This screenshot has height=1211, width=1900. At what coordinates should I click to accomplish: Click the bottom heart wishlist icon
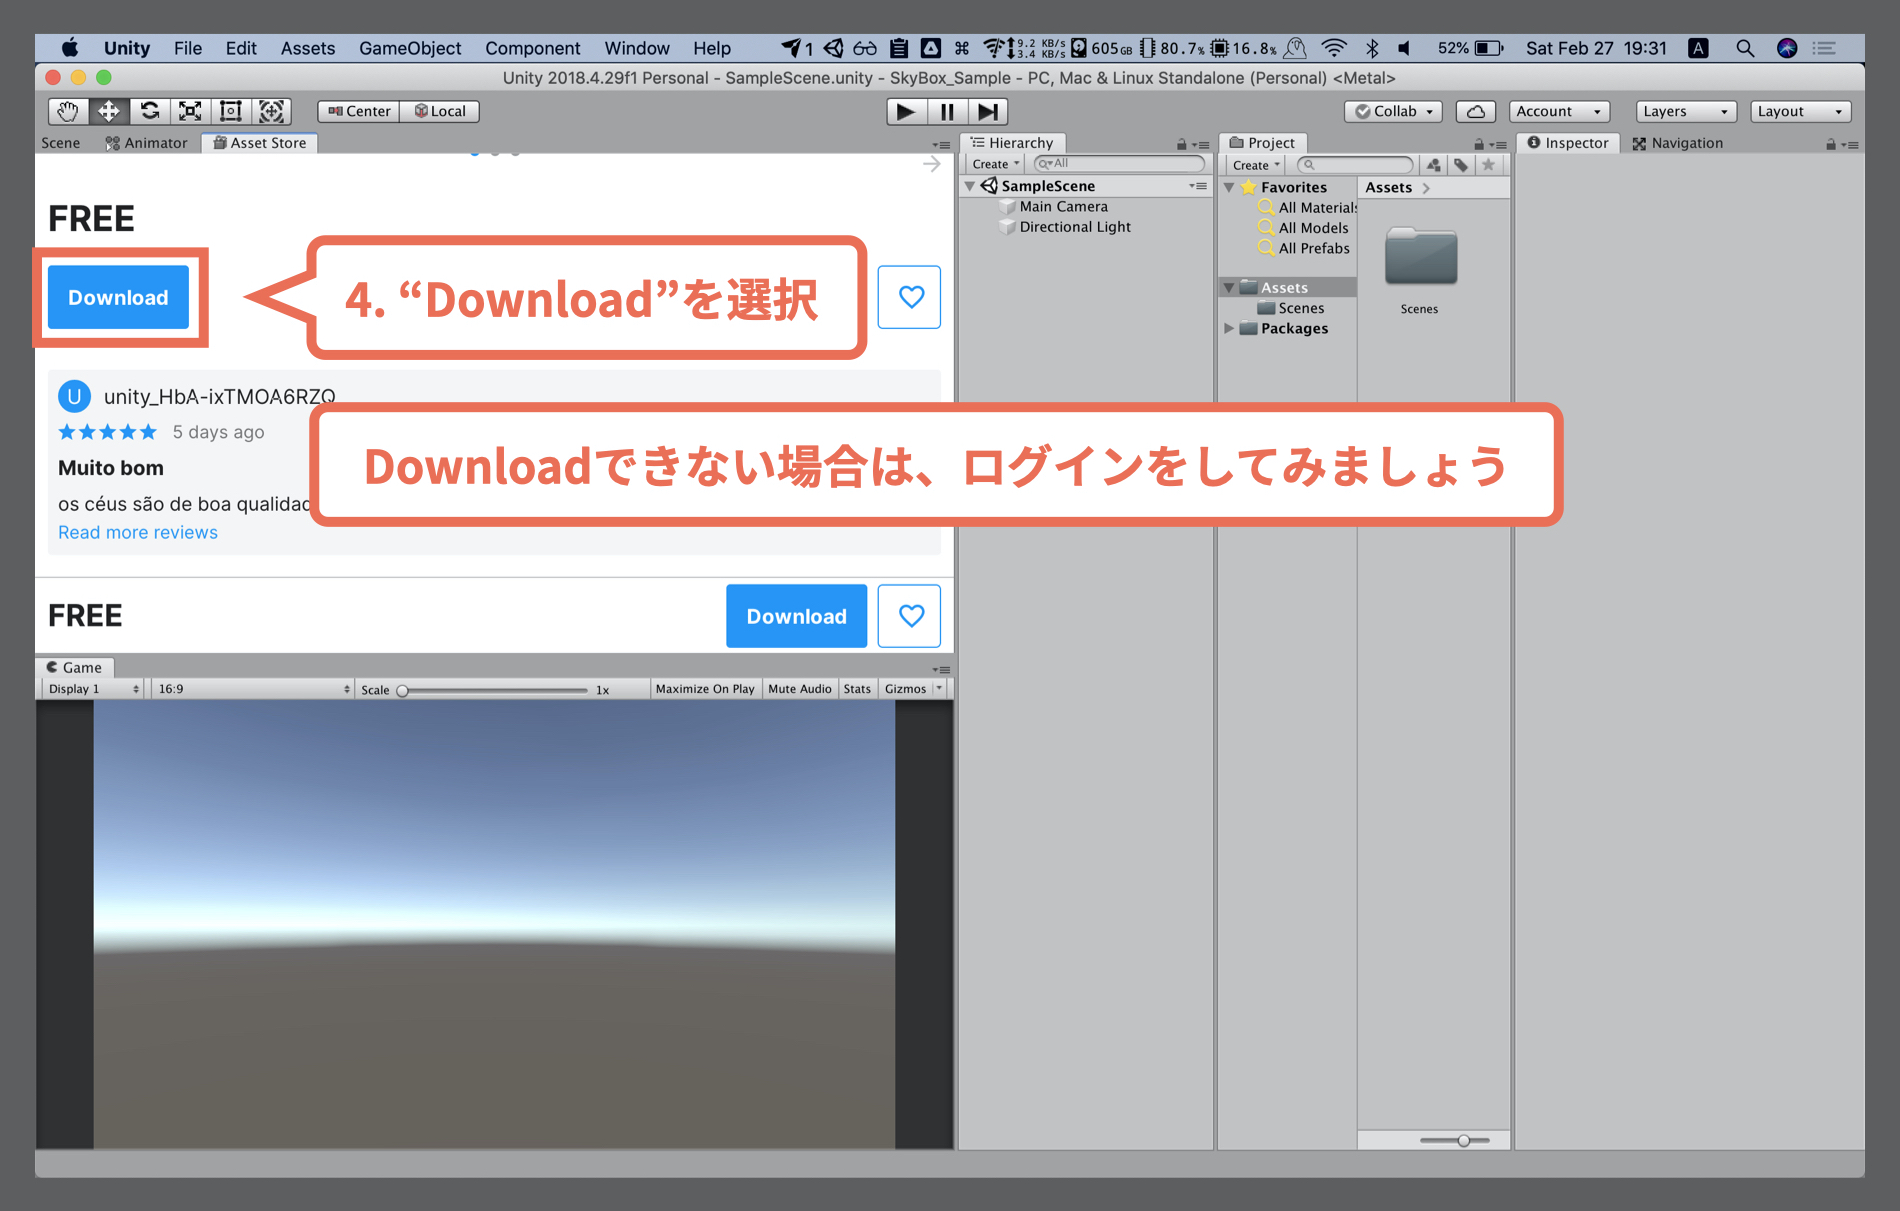(910, 616)
